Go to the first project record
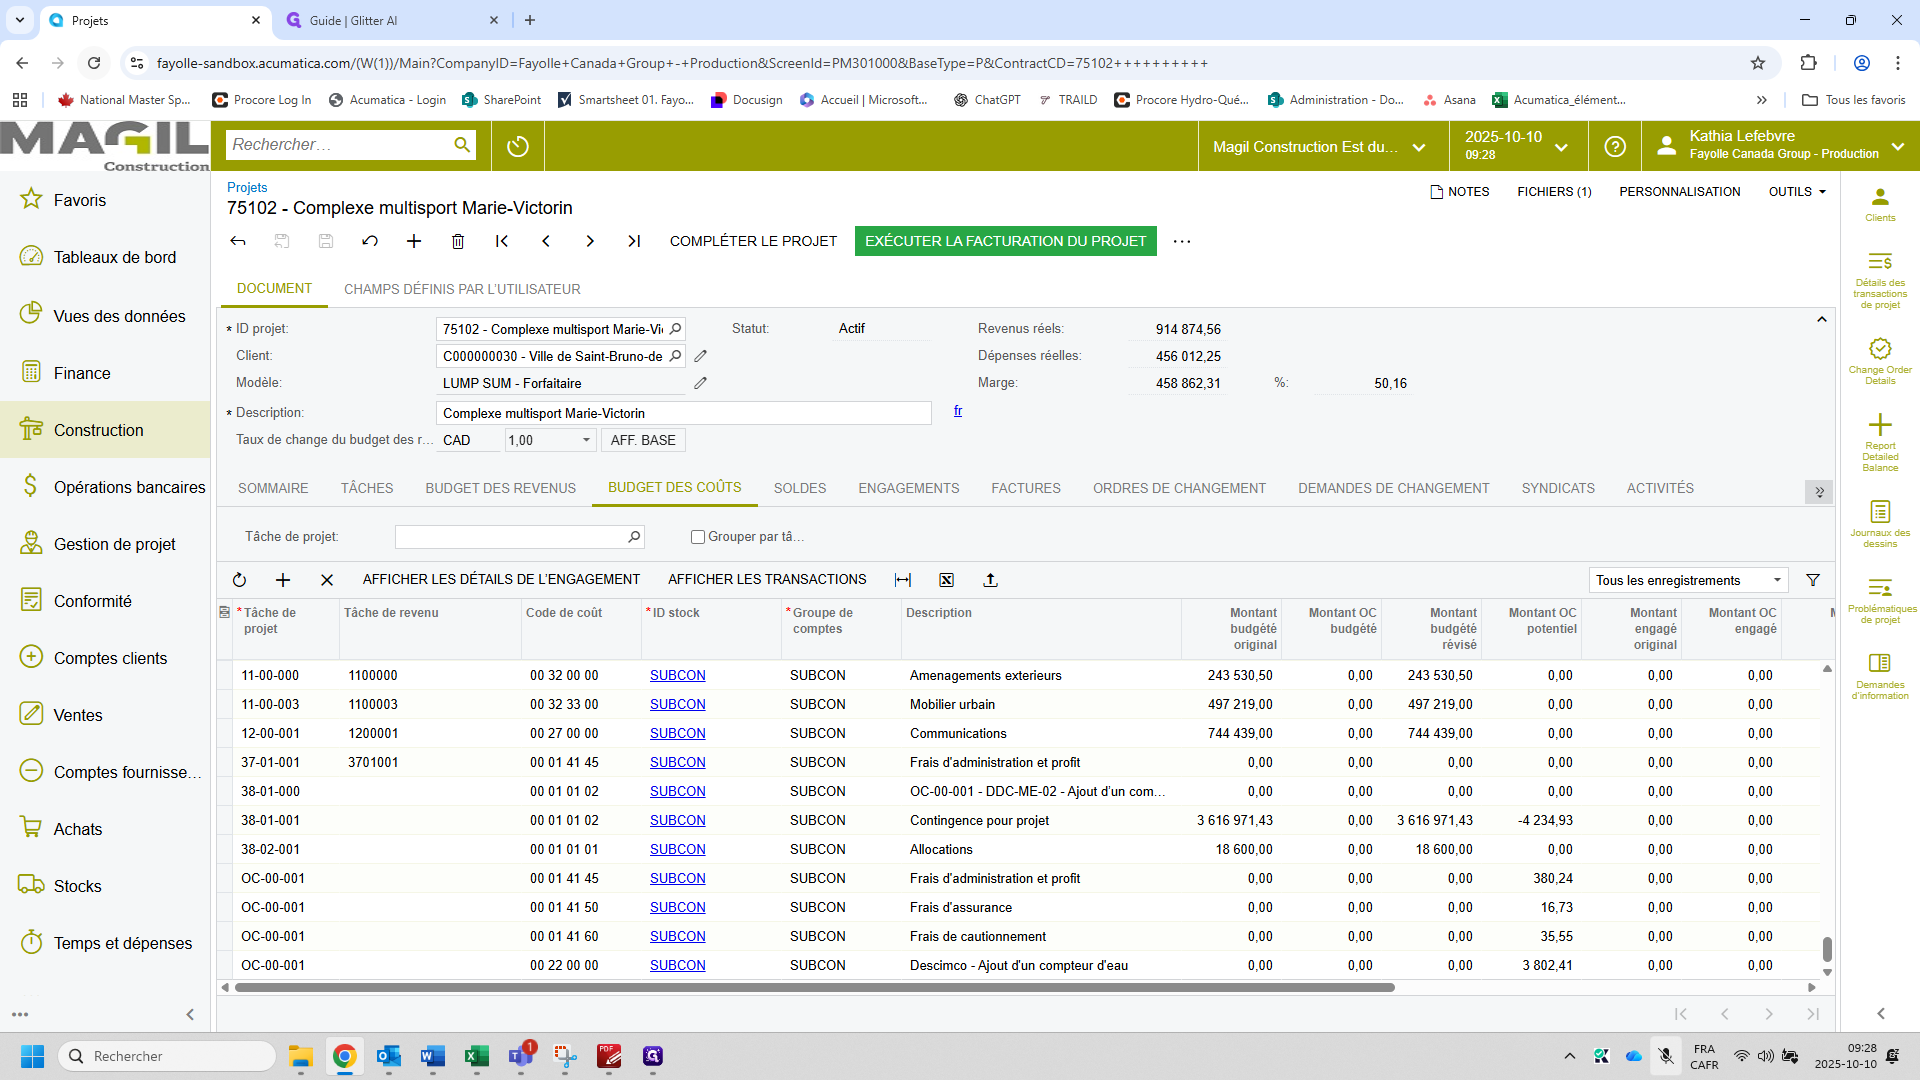Image resolution: width=1920 pixels, height=1080 pixels. click(x=502, y=241)
